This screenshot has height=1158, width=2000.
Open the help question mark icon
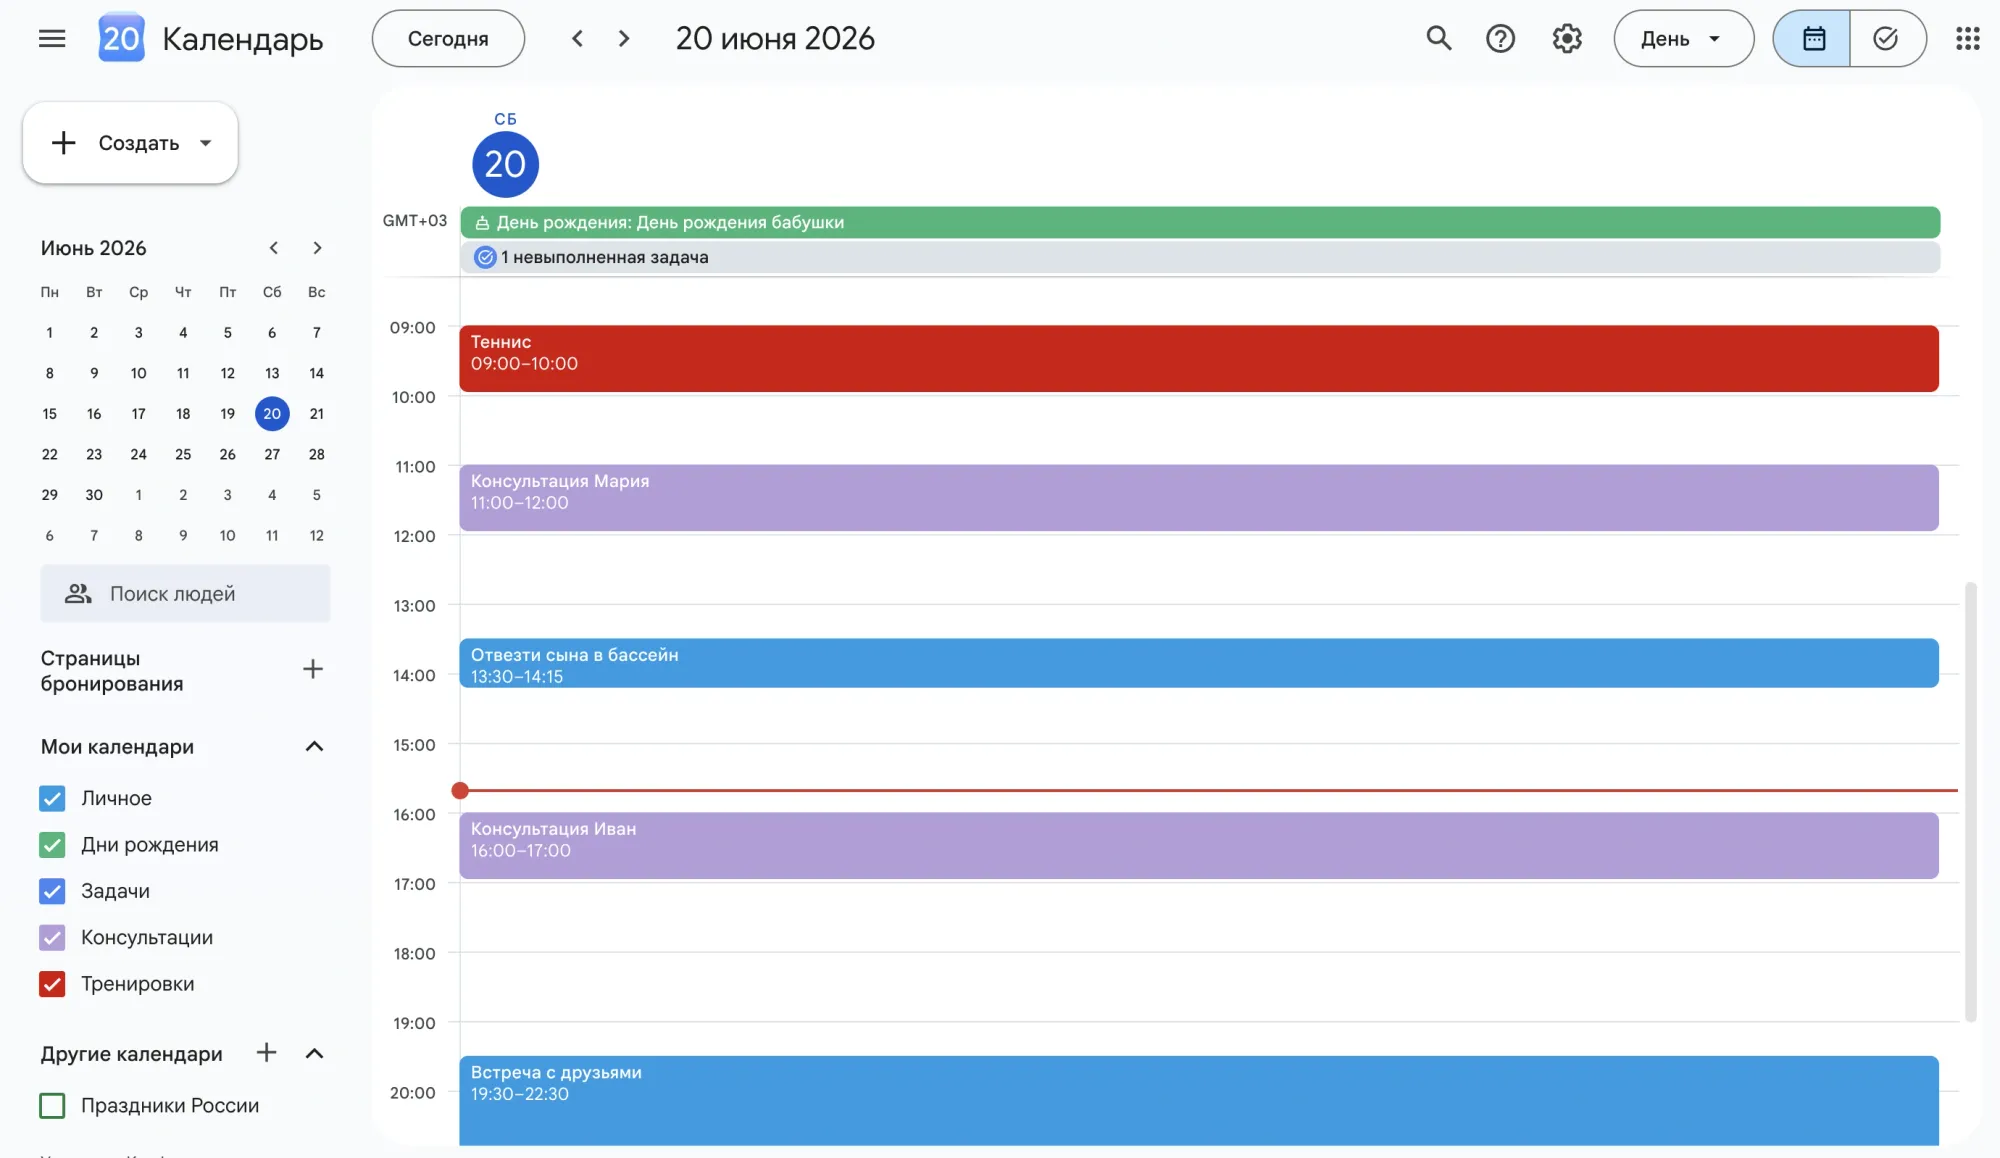click(1500, 38)
